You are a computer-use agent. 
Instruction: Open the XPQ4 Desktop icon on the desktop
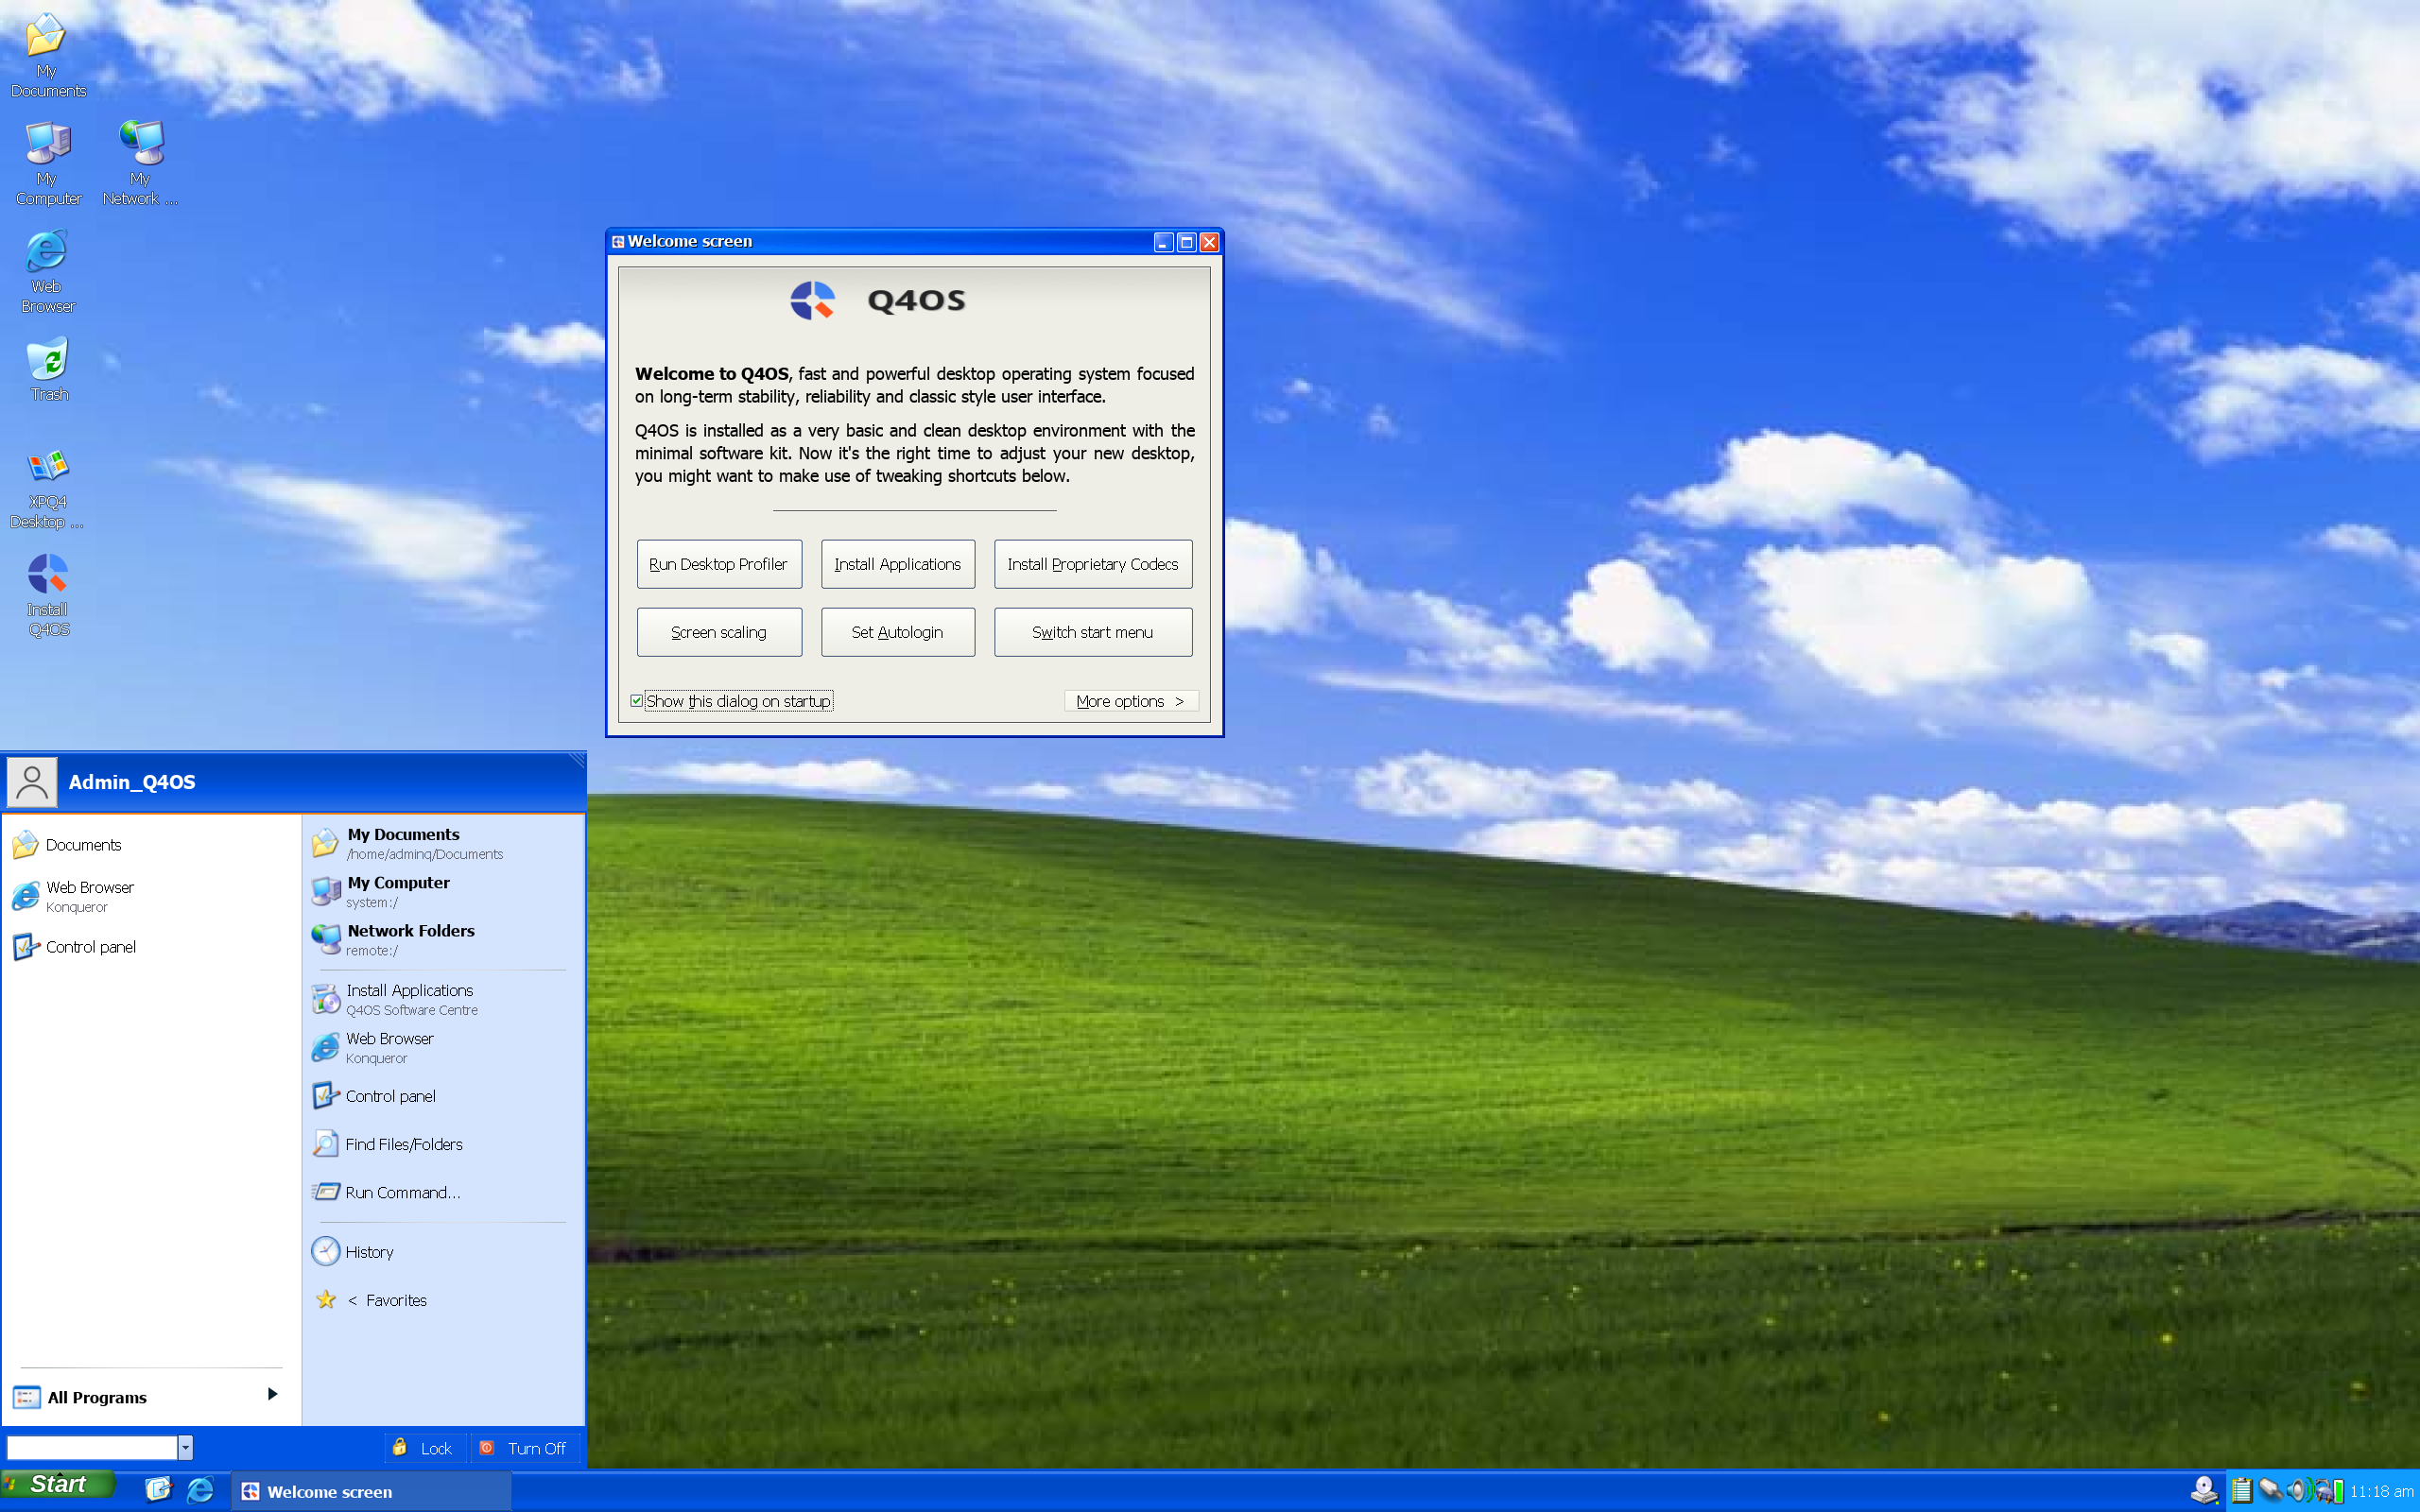tap(47, 489)
